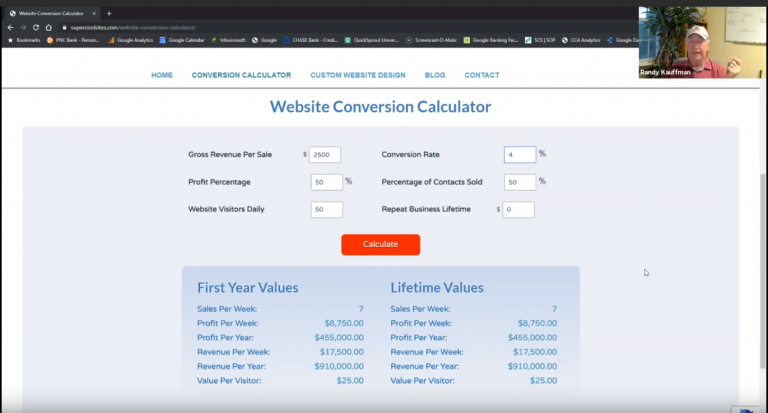The width and height of the screenshot is (768, 413).
Task: Open SCS | SOP bookmark
Action: (x=540, y=40)
